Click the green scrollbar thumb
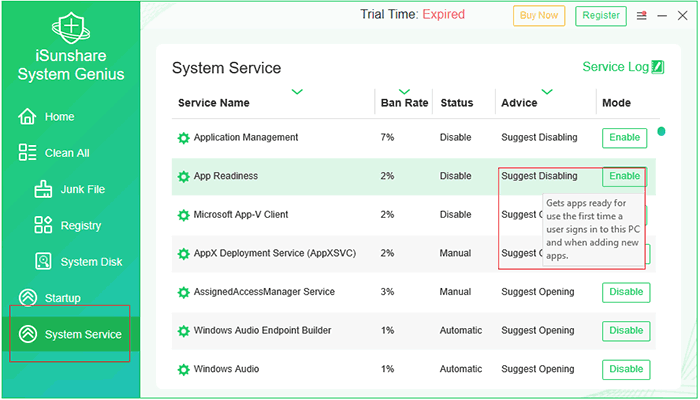This screenshot has width=700, height=400. (661, 131)
